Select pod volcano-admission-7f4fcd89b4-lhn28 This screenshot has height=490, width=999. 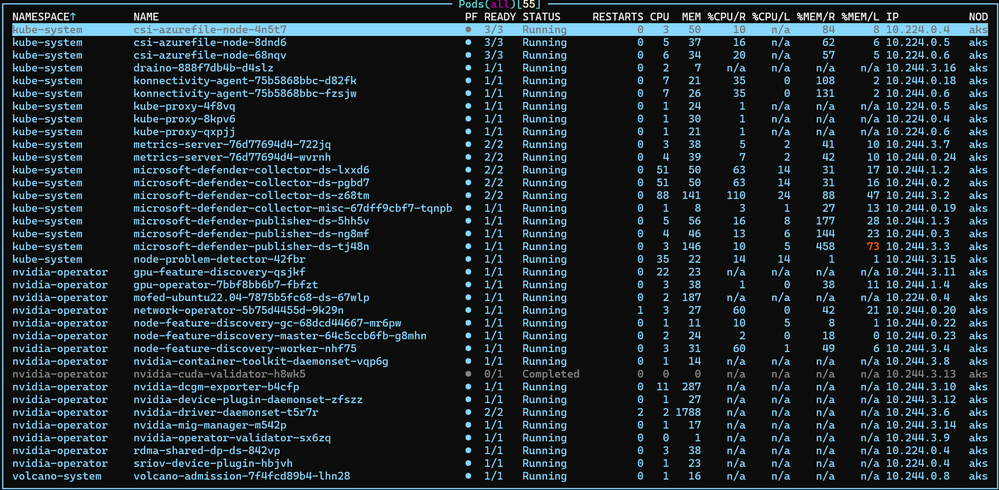pyautogui.click(x=500, y=475)
